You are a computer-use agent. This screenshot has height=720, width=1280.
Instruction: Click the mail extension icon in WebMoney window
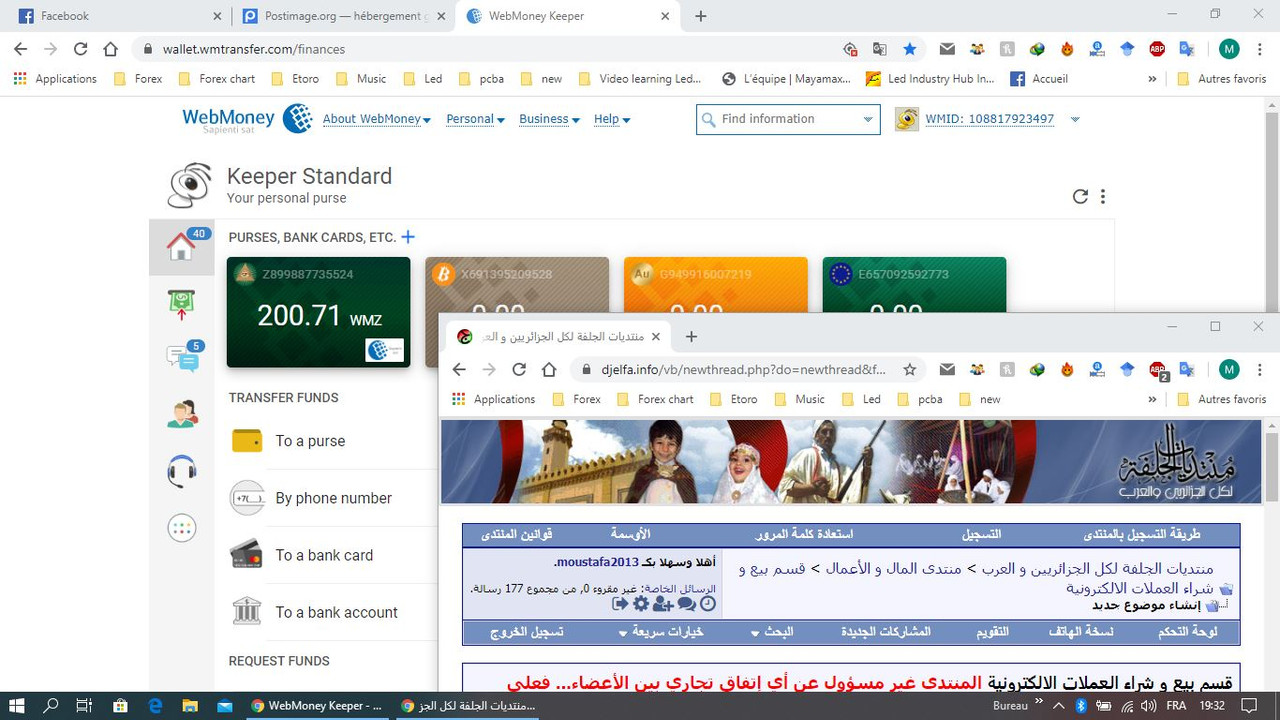coord(947,48)
